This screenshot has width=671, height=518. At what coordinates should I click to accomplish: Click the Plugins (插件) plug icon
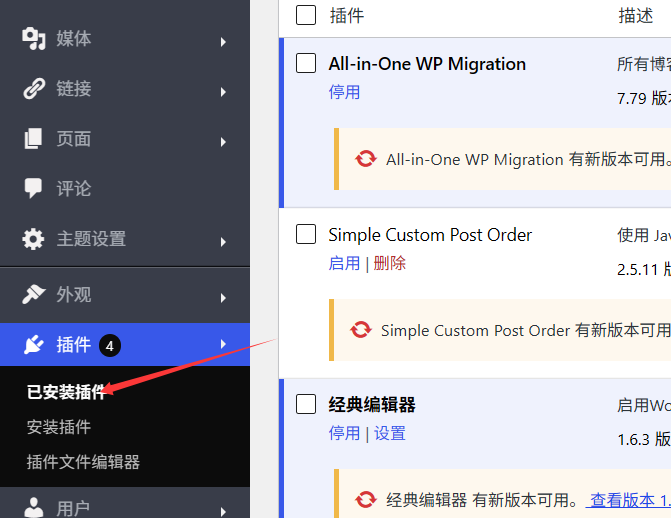33,345
